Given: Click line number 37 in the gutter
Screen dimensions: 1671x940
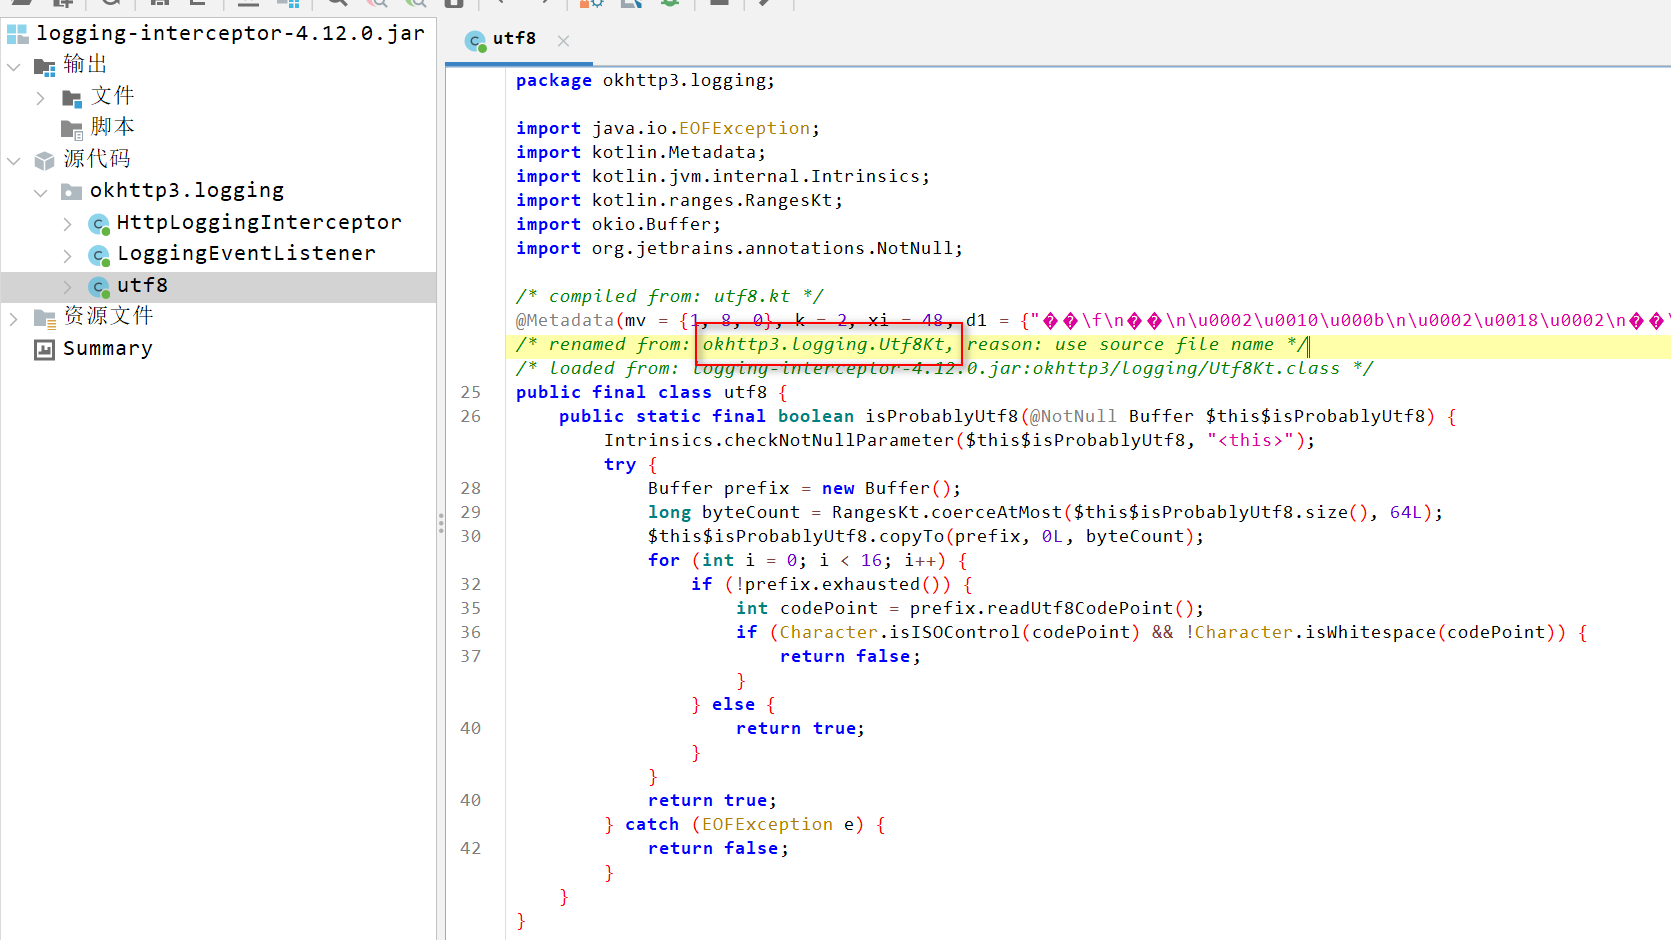Looking at the screenshot, I should pos(471,656).
